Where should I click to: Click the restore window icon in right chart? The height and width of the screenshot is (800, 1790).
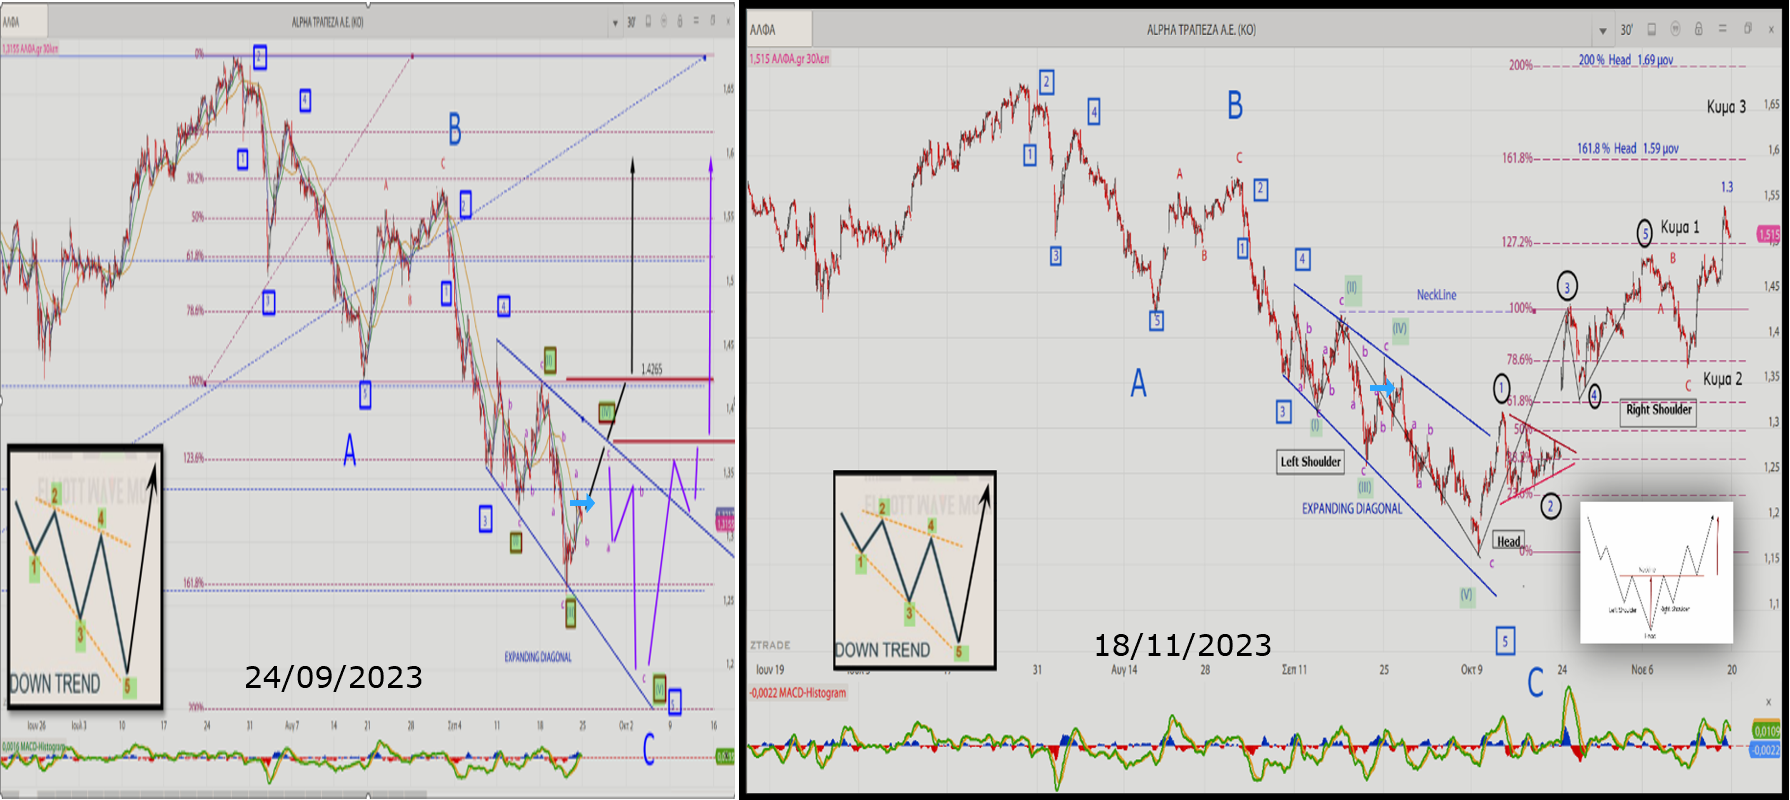(1747, 29)
